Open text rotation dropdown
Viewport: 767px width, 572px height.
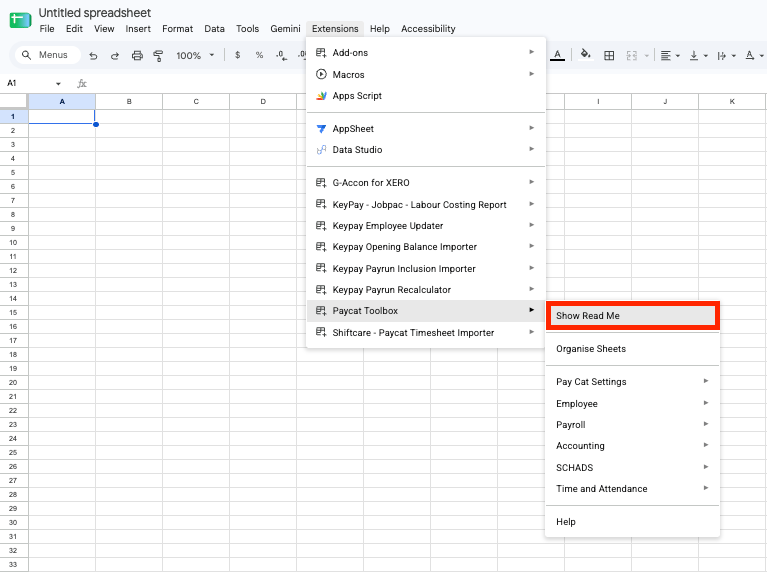click(x=754, y=56)
